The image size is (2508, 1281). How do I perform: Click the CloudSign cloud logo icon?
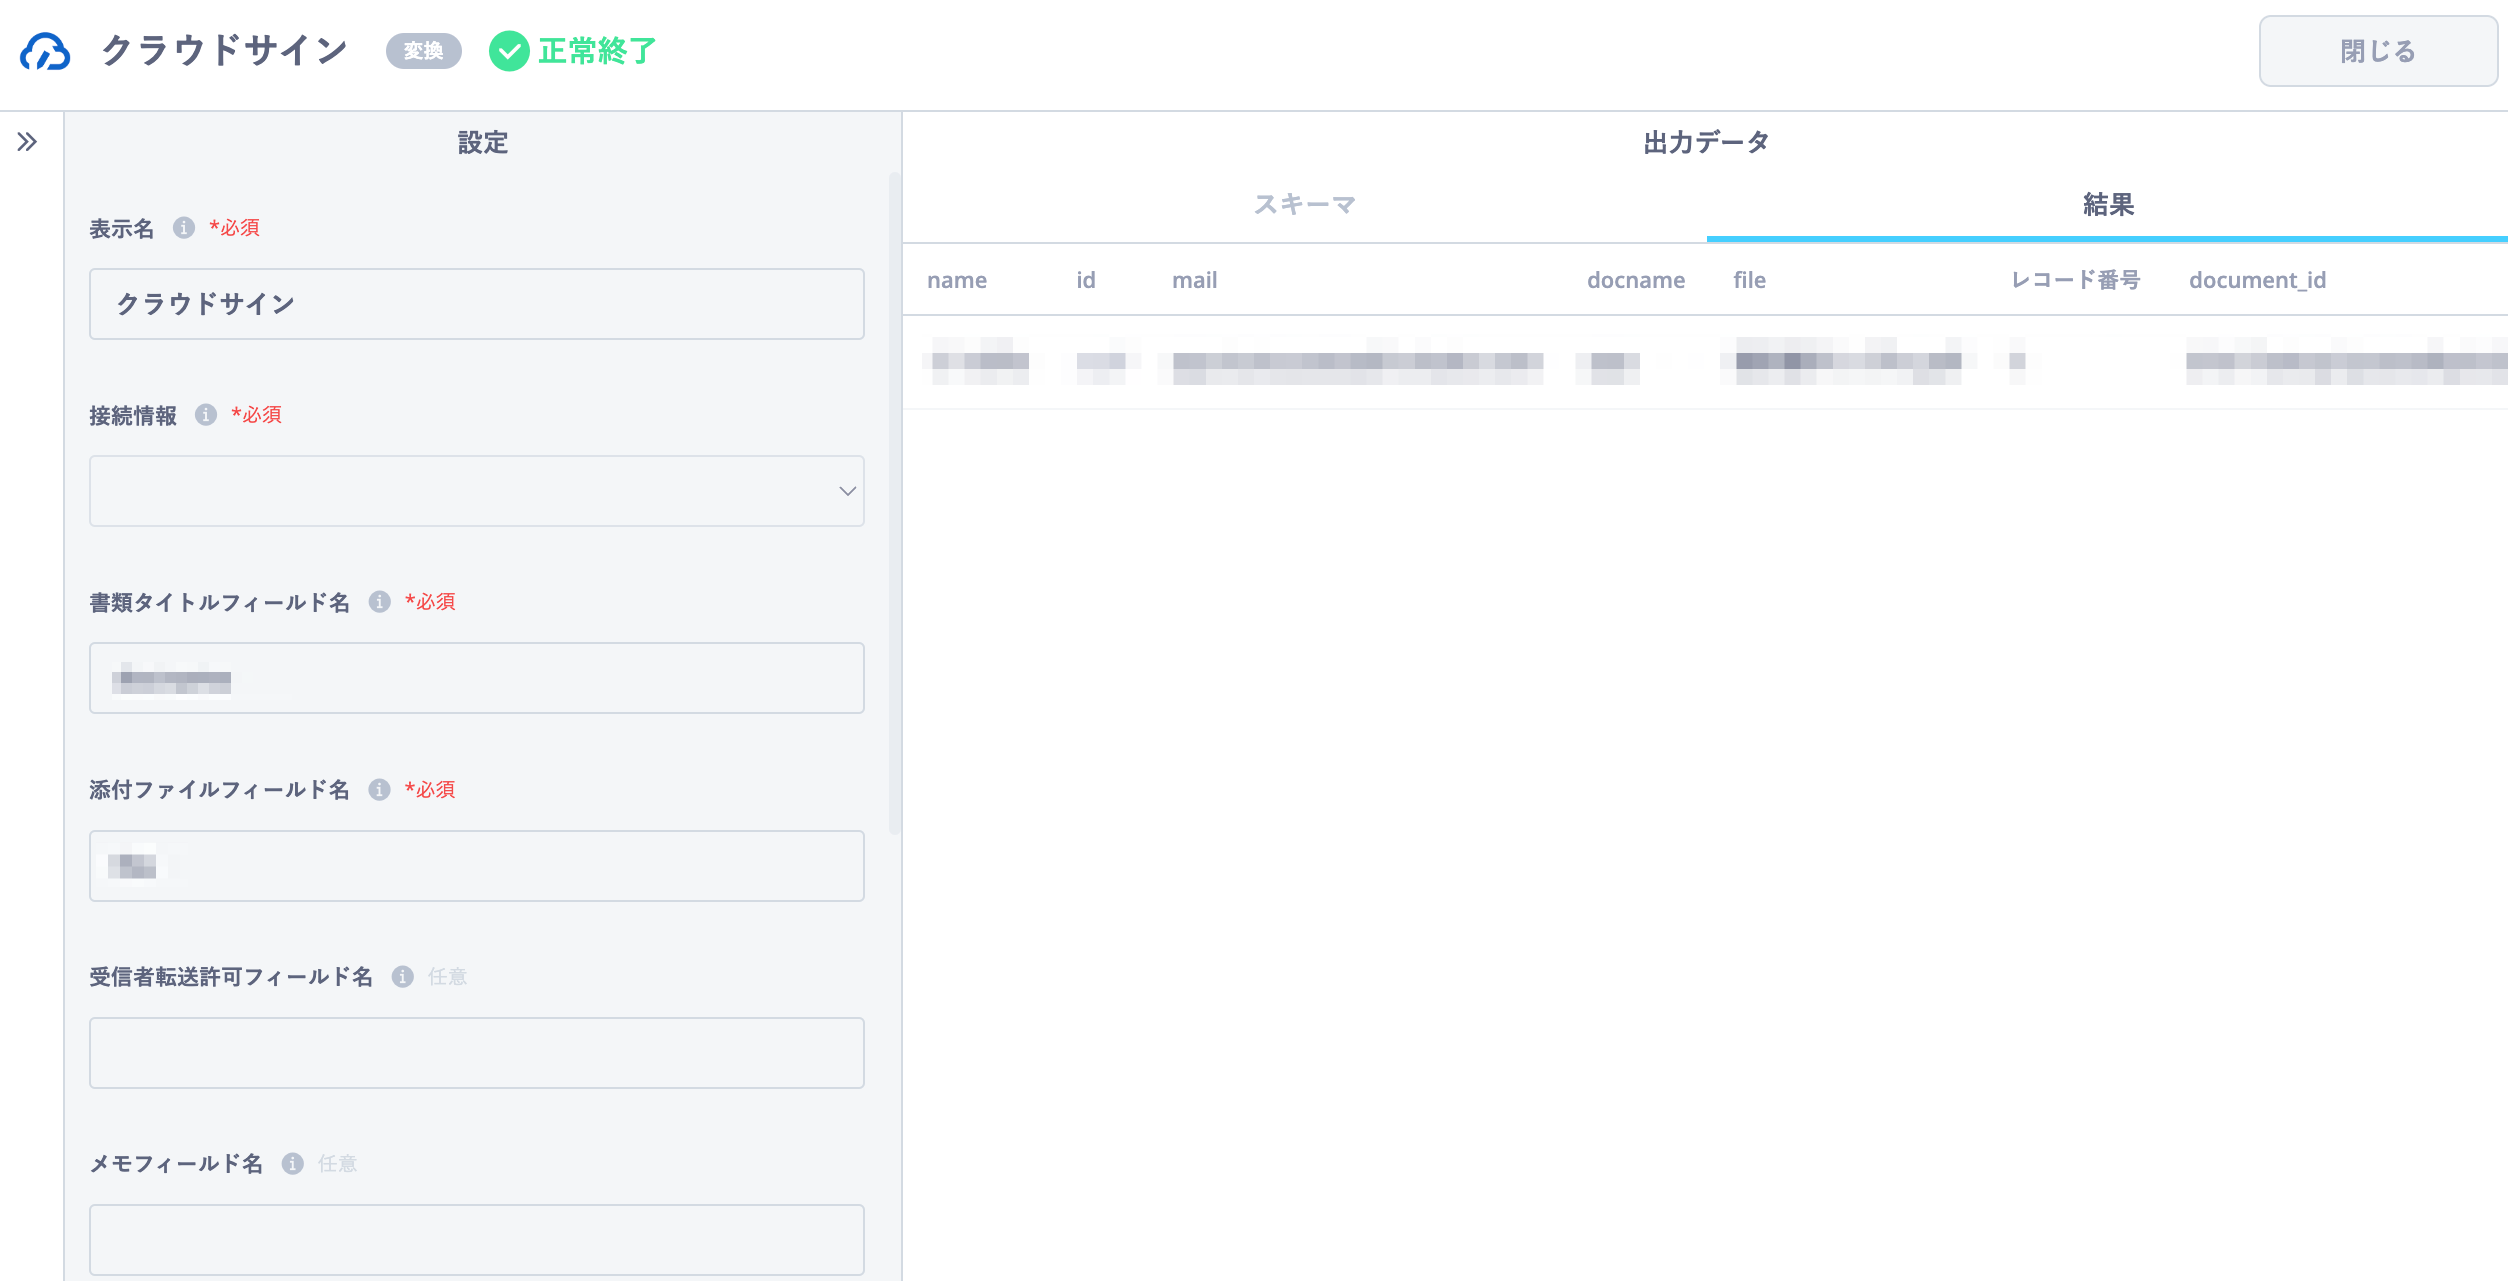45,51
